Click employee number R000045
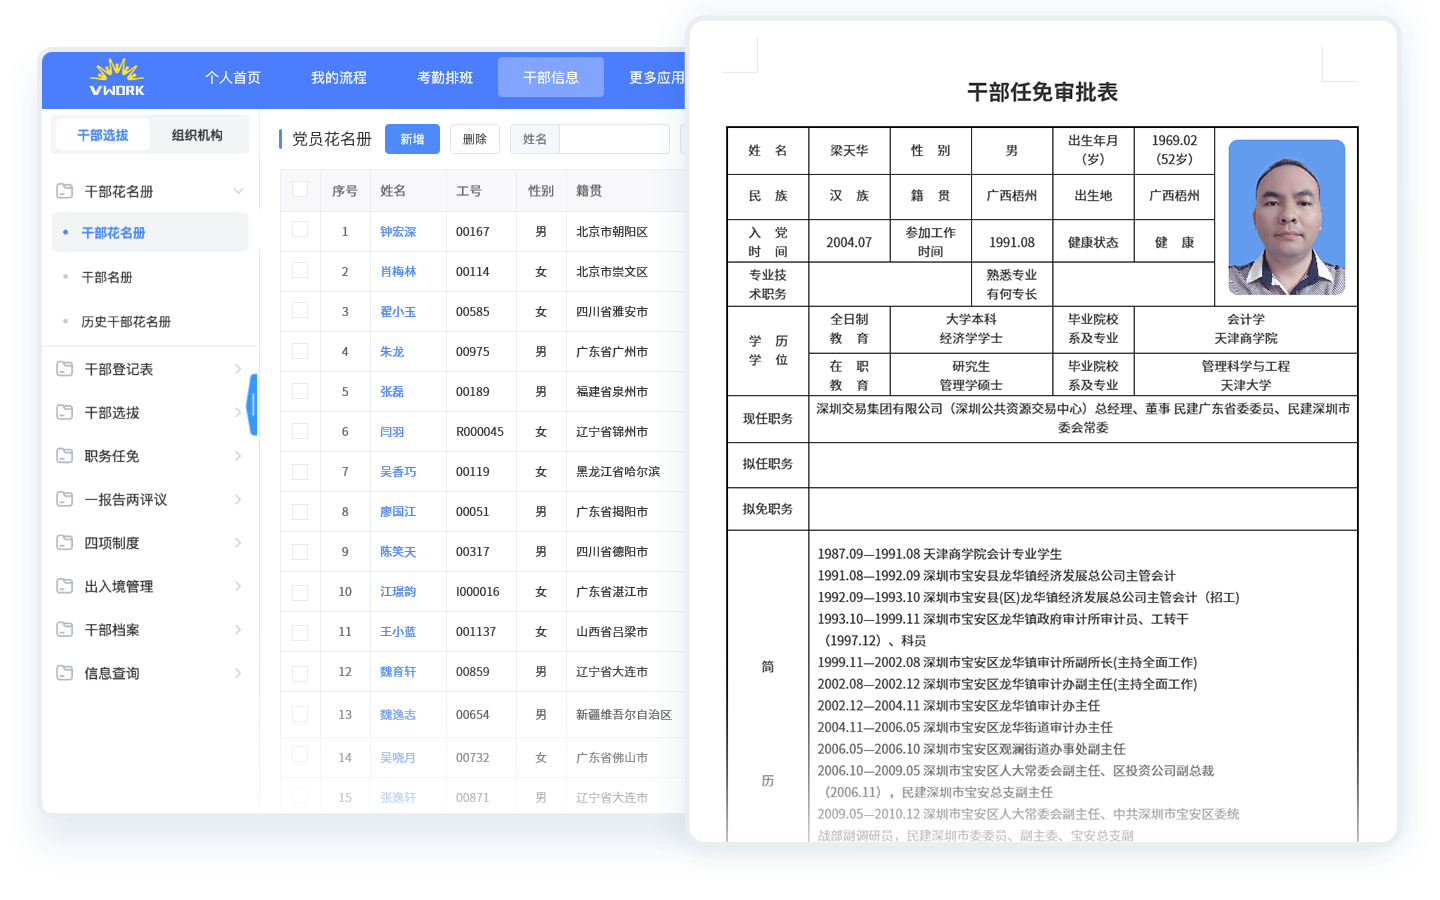Image resolution: width=1440 pixels, height=900 pixels. coord(480,431)
